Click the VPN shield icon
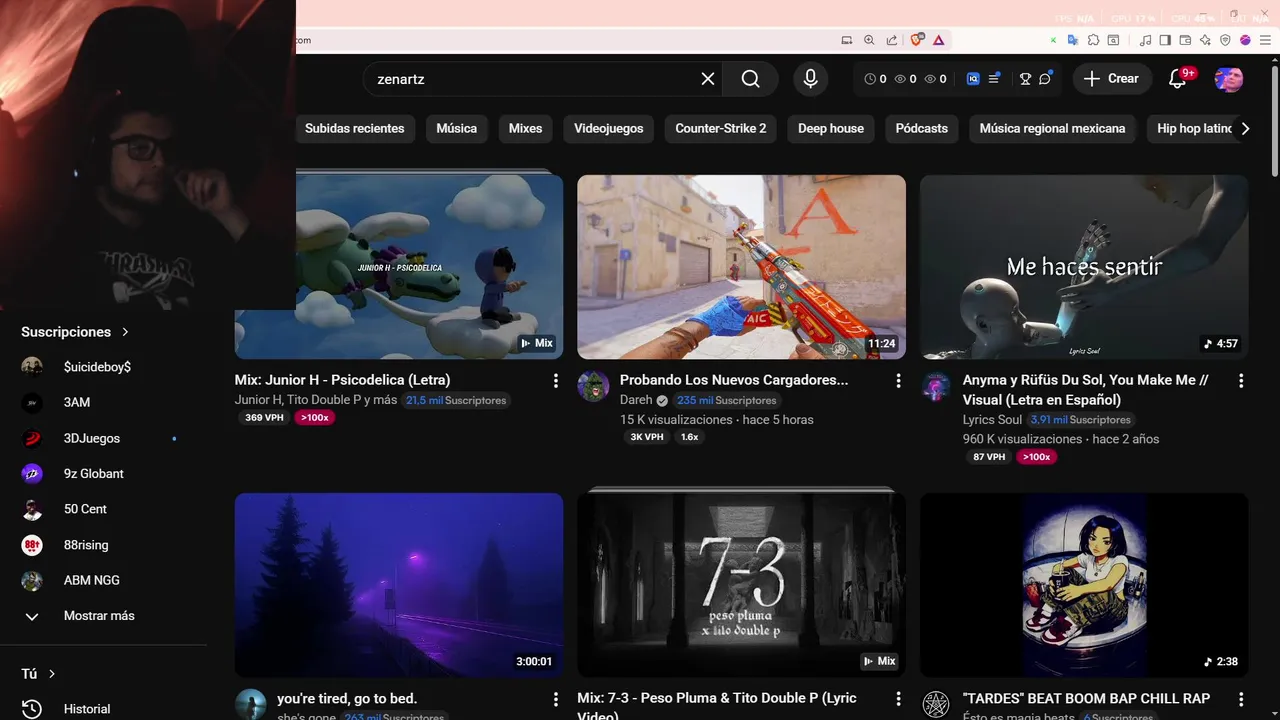This screenshot has height=720, width=1280. [1225, 40]
